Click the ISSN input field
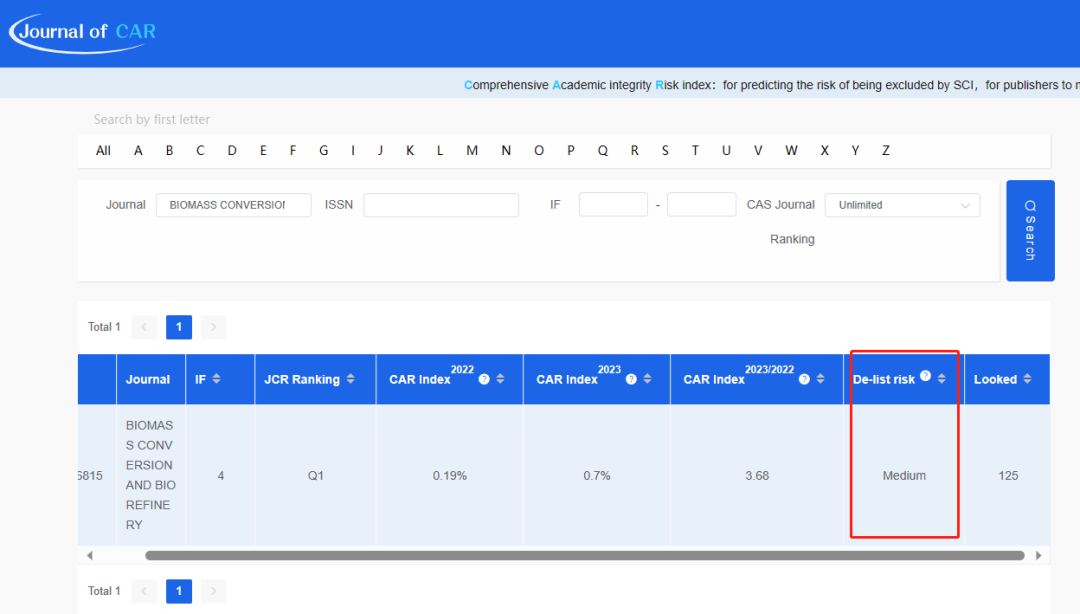This screenshot has height=614, width=1080. tap(441, 205)
